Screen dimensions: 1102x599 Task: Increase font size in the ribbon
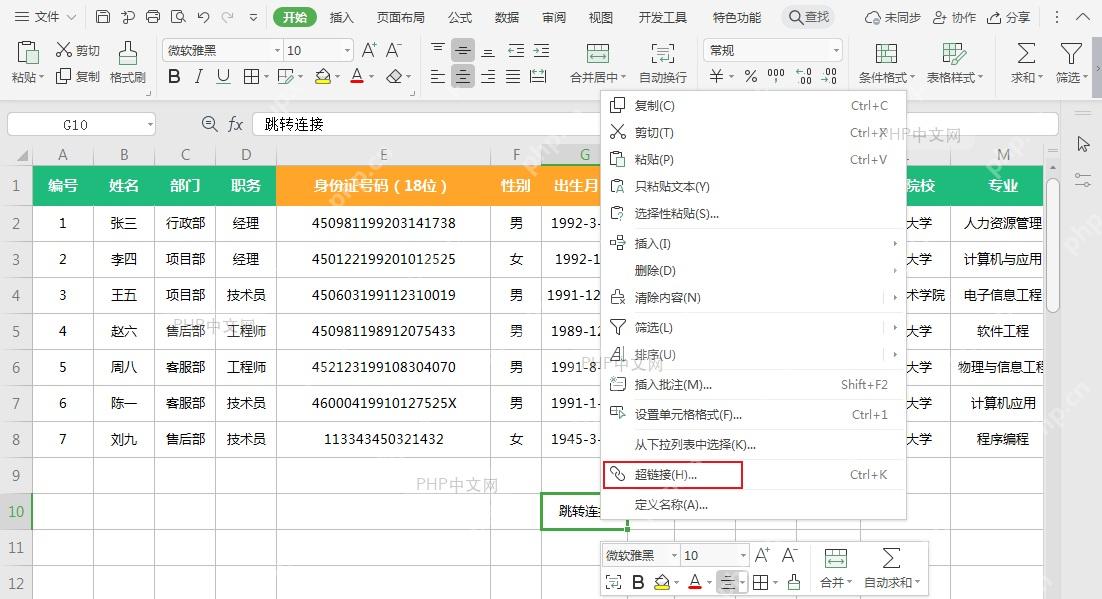tap(369, 50)
